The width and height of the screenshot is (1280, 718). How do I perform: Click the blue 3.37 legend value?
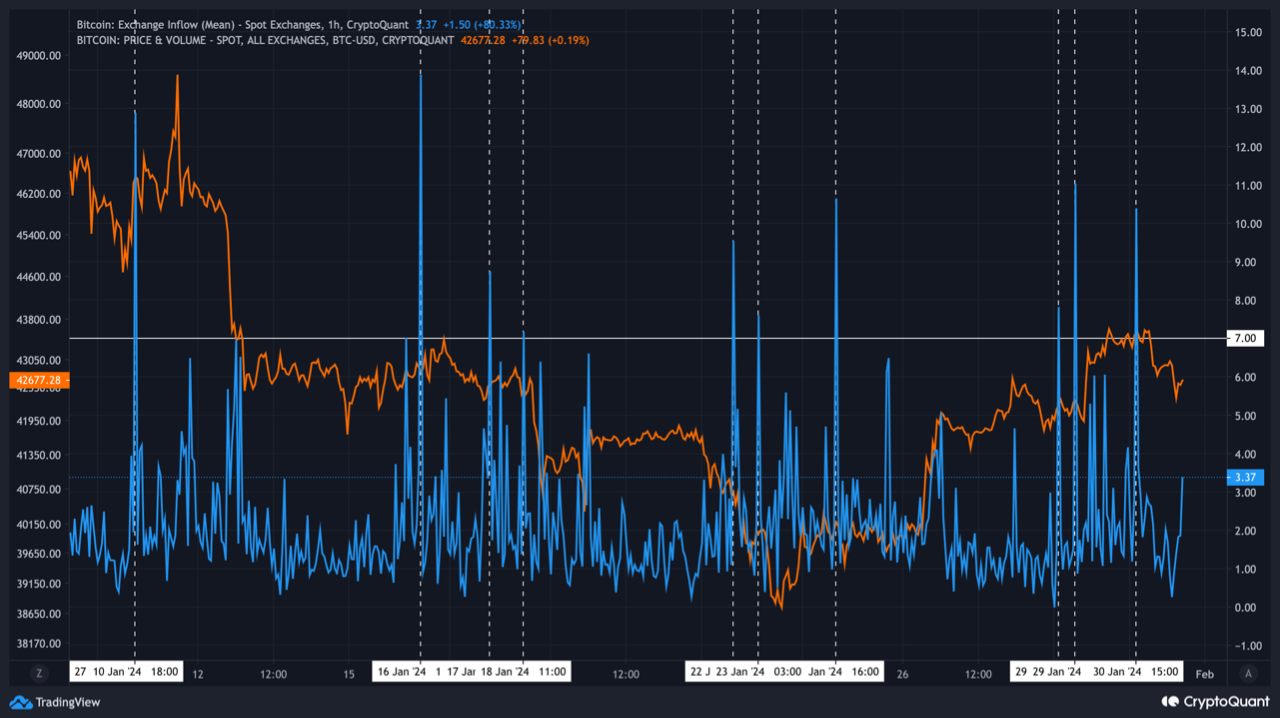click(x=425, y=24)
